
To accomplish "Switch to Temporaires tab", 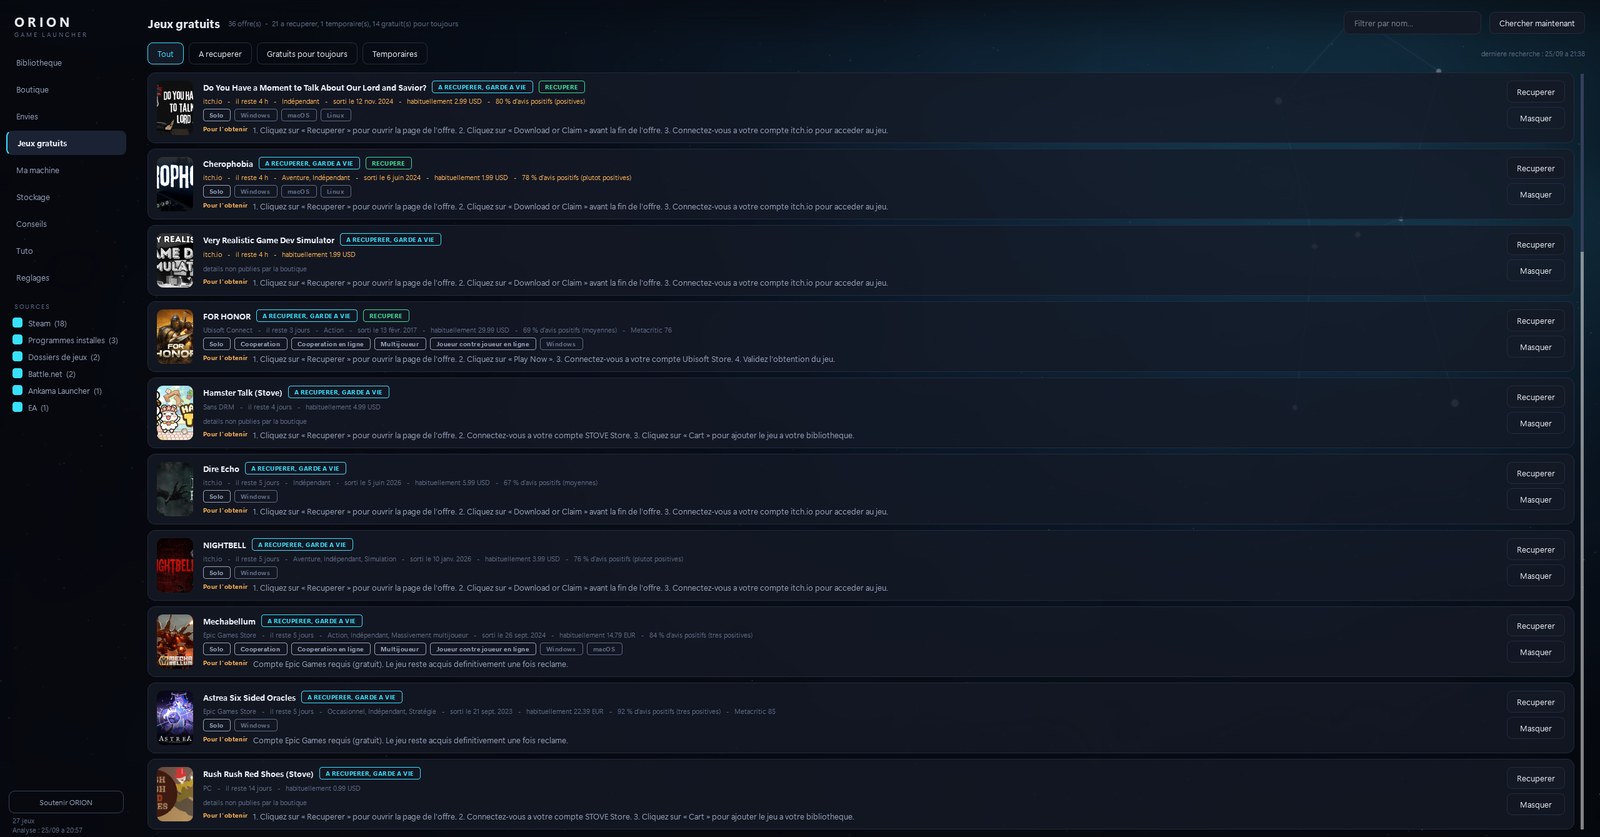I will pos(395,54).
